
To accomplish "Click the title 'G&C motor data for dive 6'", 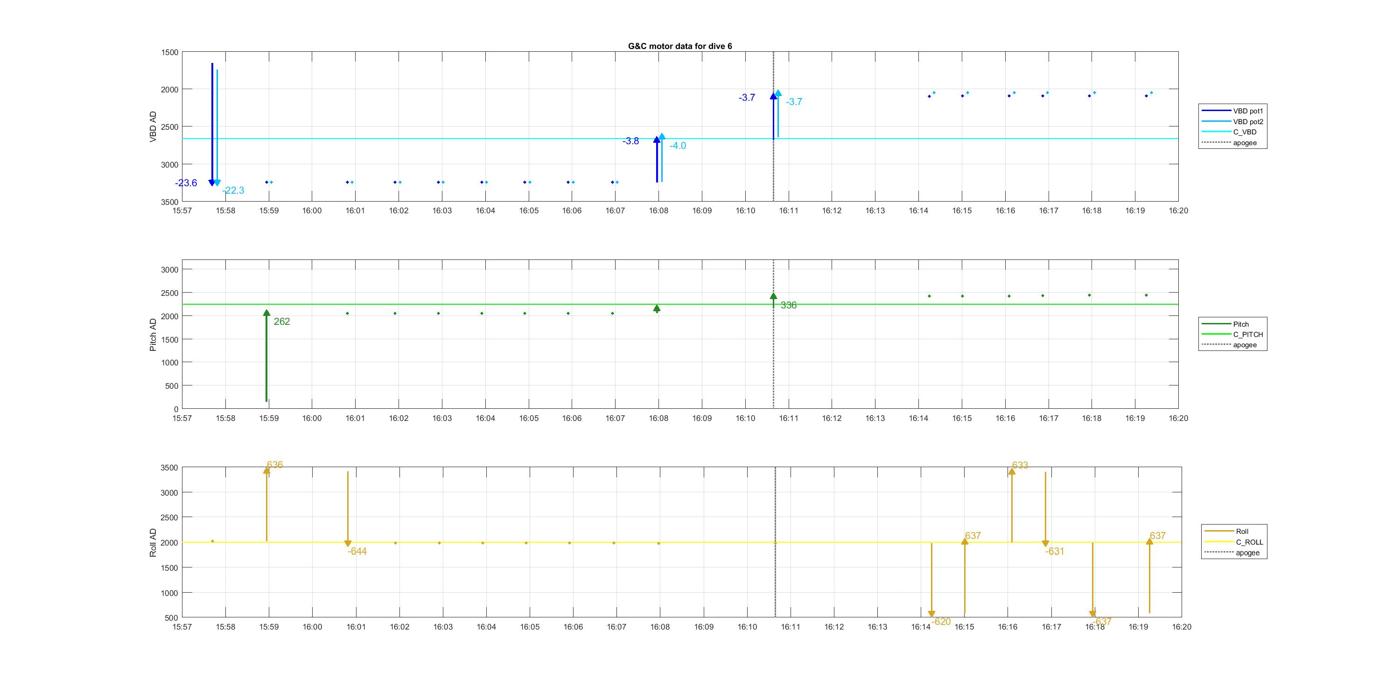I will (679, 46).
